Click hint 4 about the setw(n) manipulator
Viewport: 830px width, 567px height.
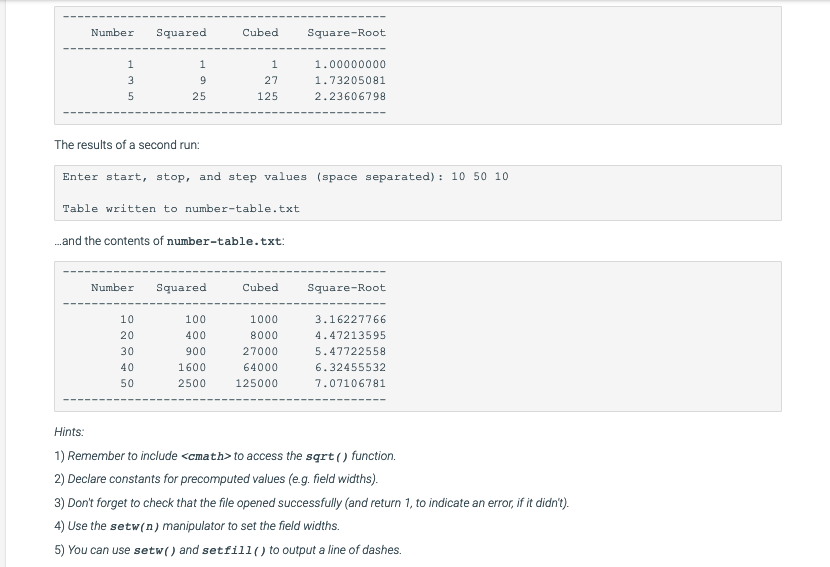pyautogui.click(x=197, y=526)
